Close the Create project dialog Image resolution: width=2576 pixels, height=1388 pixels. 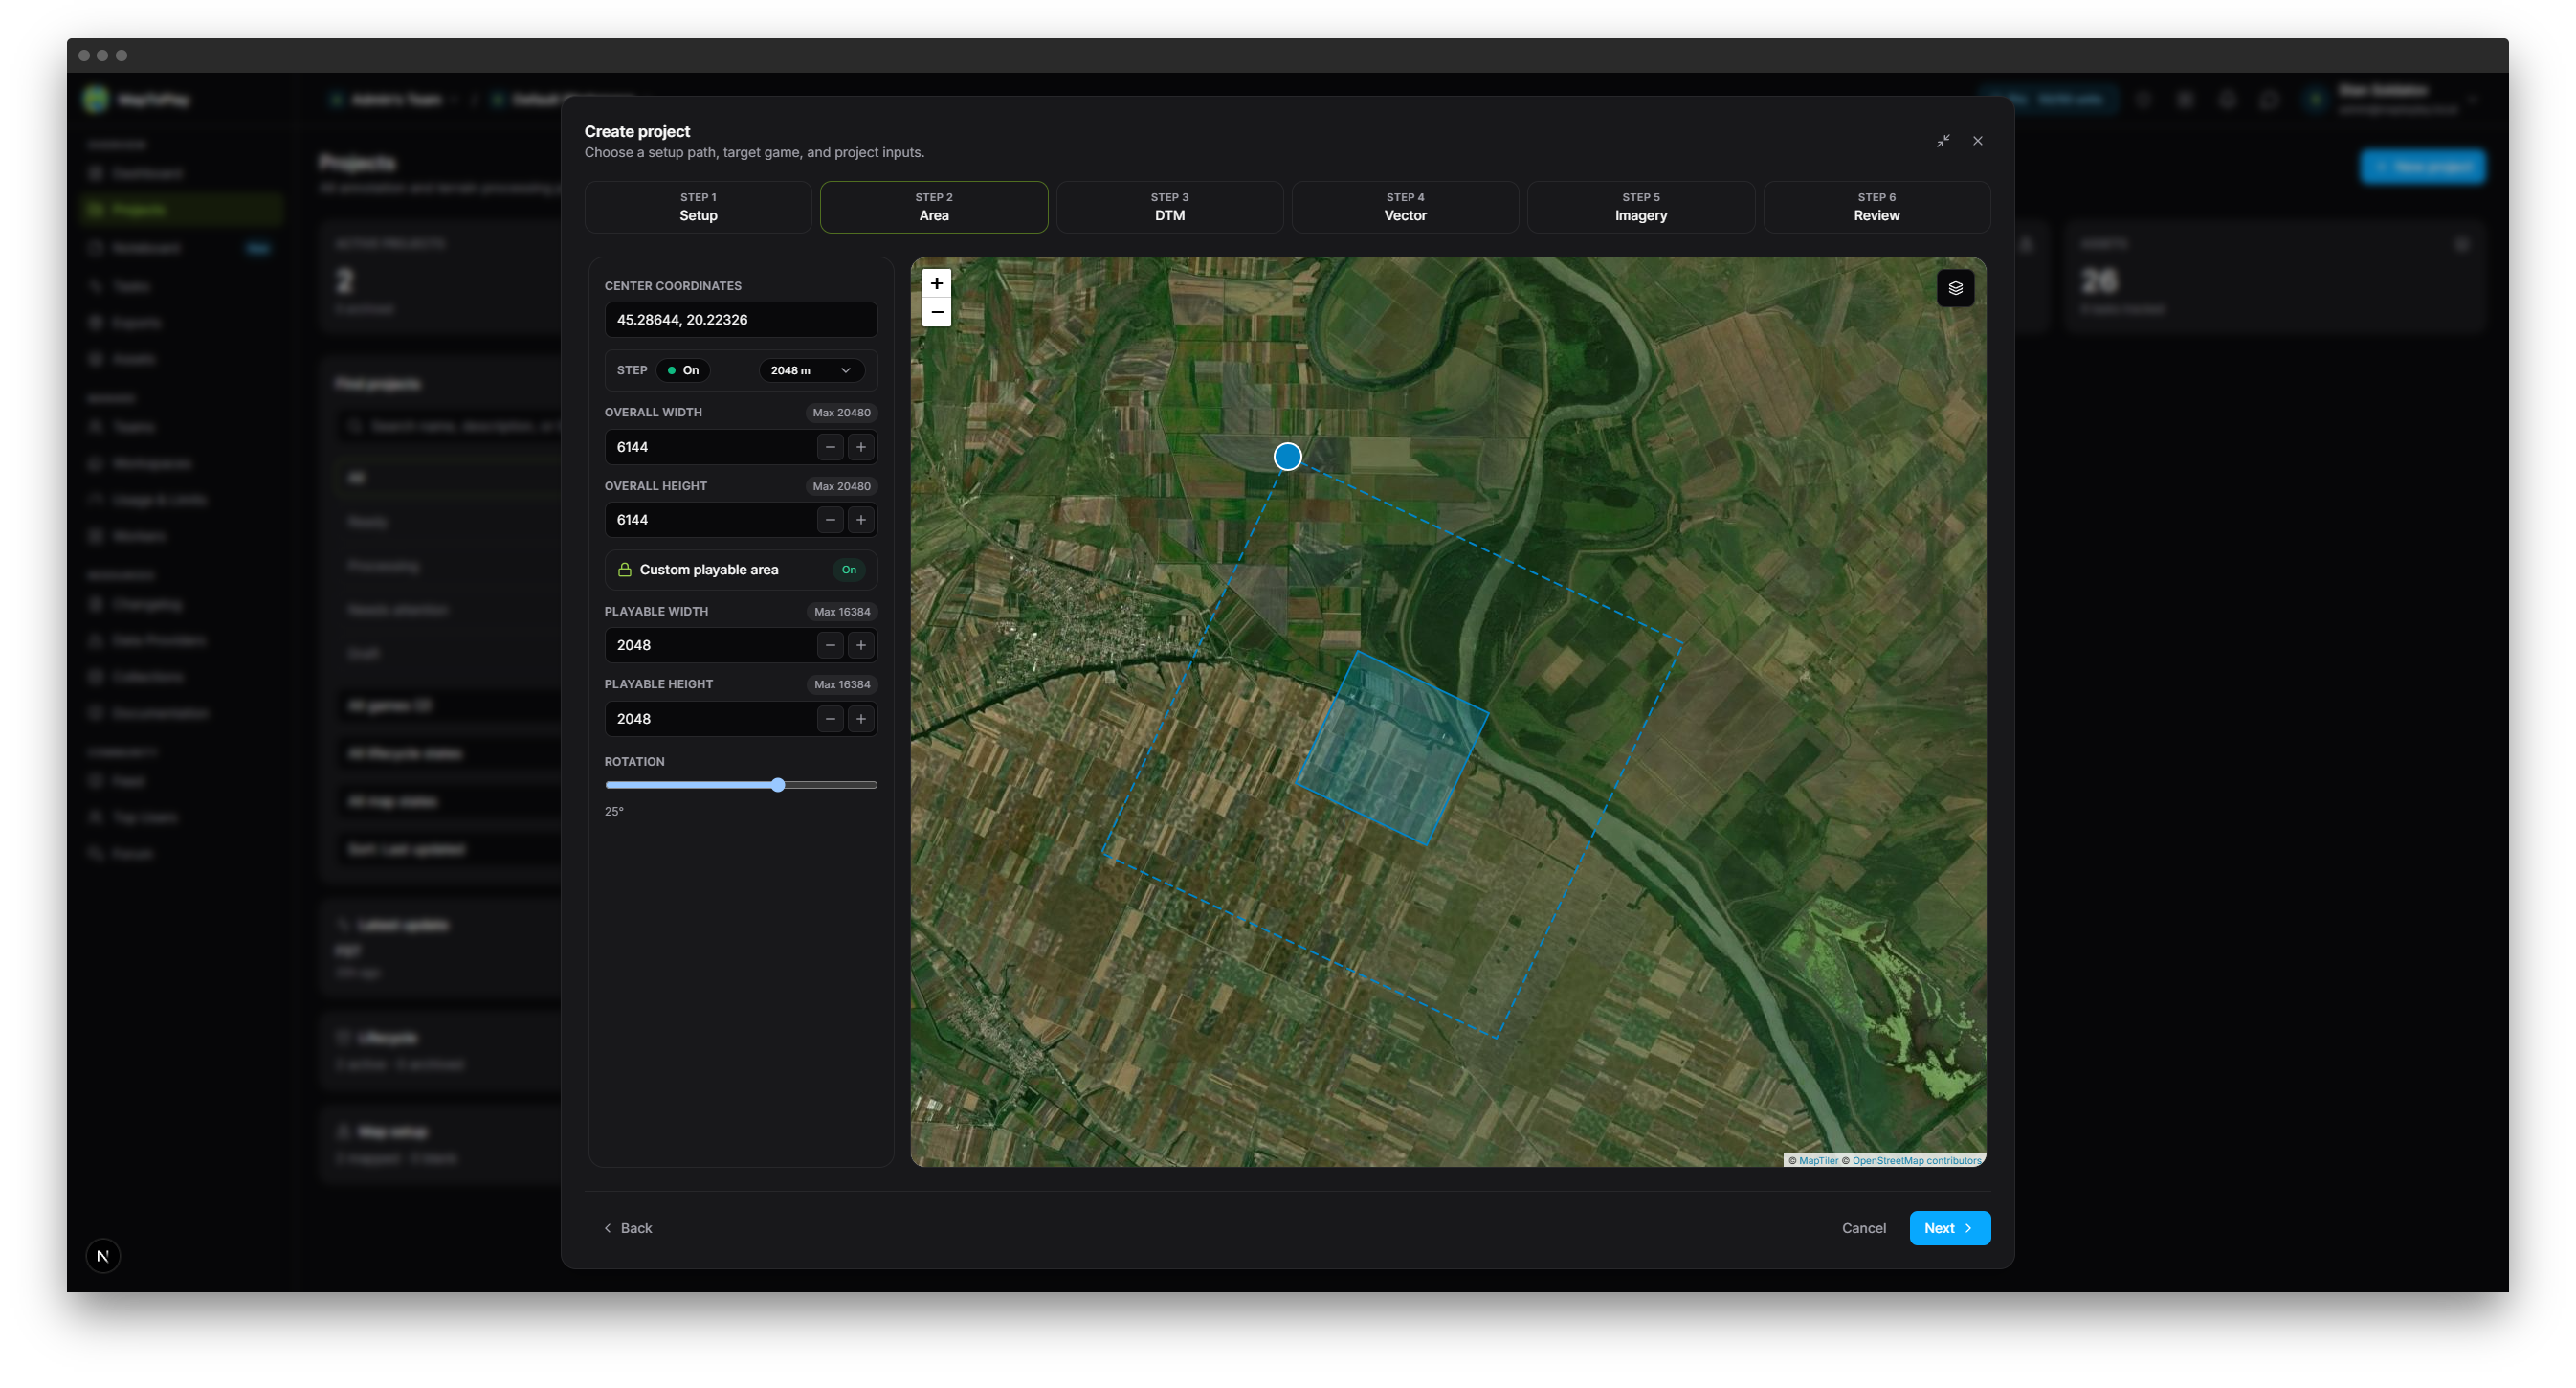pyautogui.click(x=1977, y=141)
